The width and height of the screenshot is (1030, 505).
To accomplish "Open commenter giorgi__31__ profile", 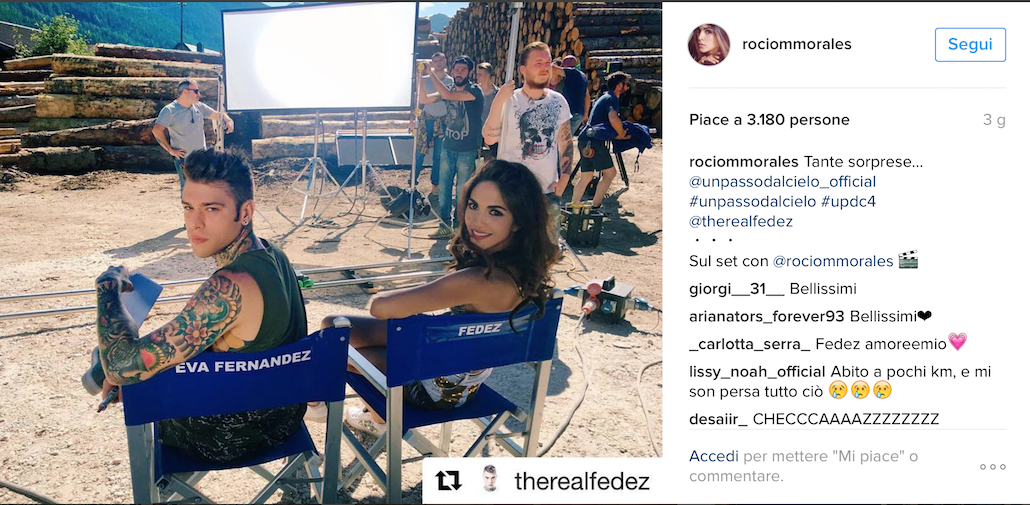I will point(736,289).
